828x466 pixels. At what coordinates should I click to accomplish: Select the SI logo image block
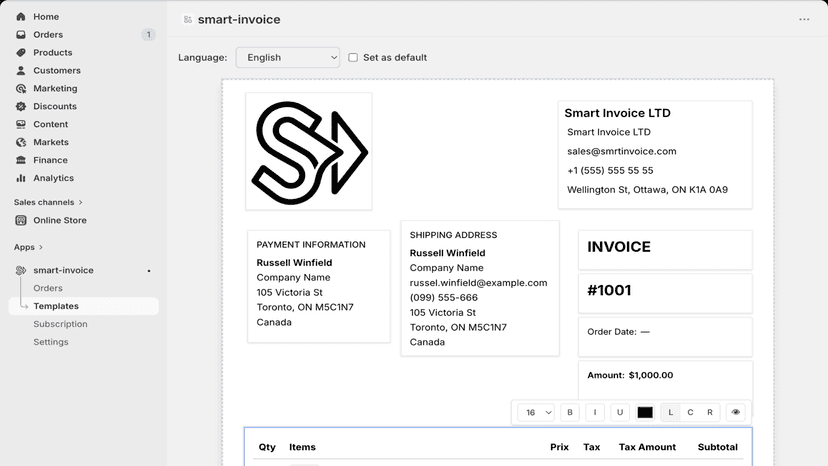coord(308,152)
